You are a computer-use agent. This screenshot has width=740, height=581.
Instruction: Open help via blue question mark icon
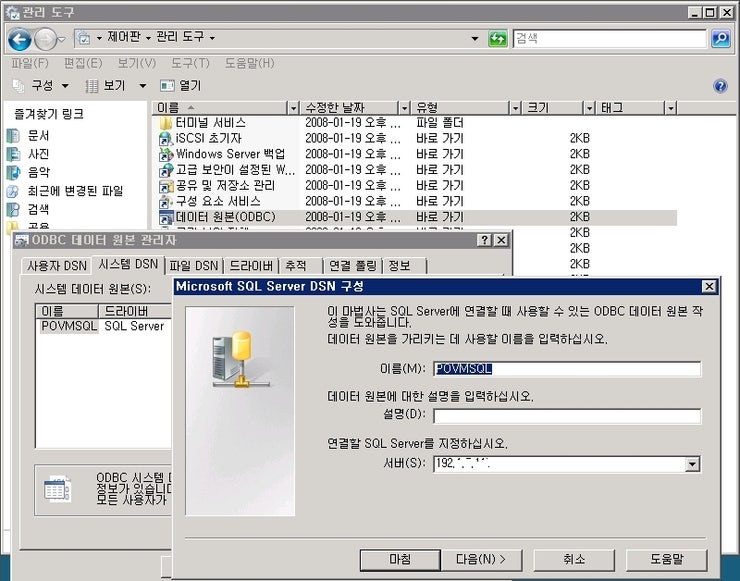720,86
